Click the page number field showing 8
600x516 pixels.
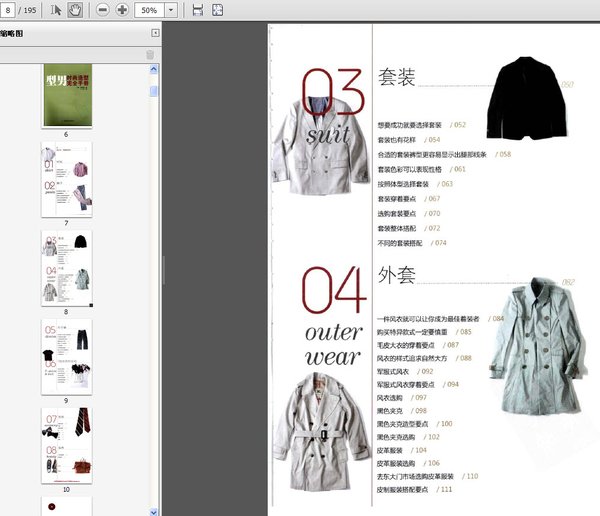point(8,10)
